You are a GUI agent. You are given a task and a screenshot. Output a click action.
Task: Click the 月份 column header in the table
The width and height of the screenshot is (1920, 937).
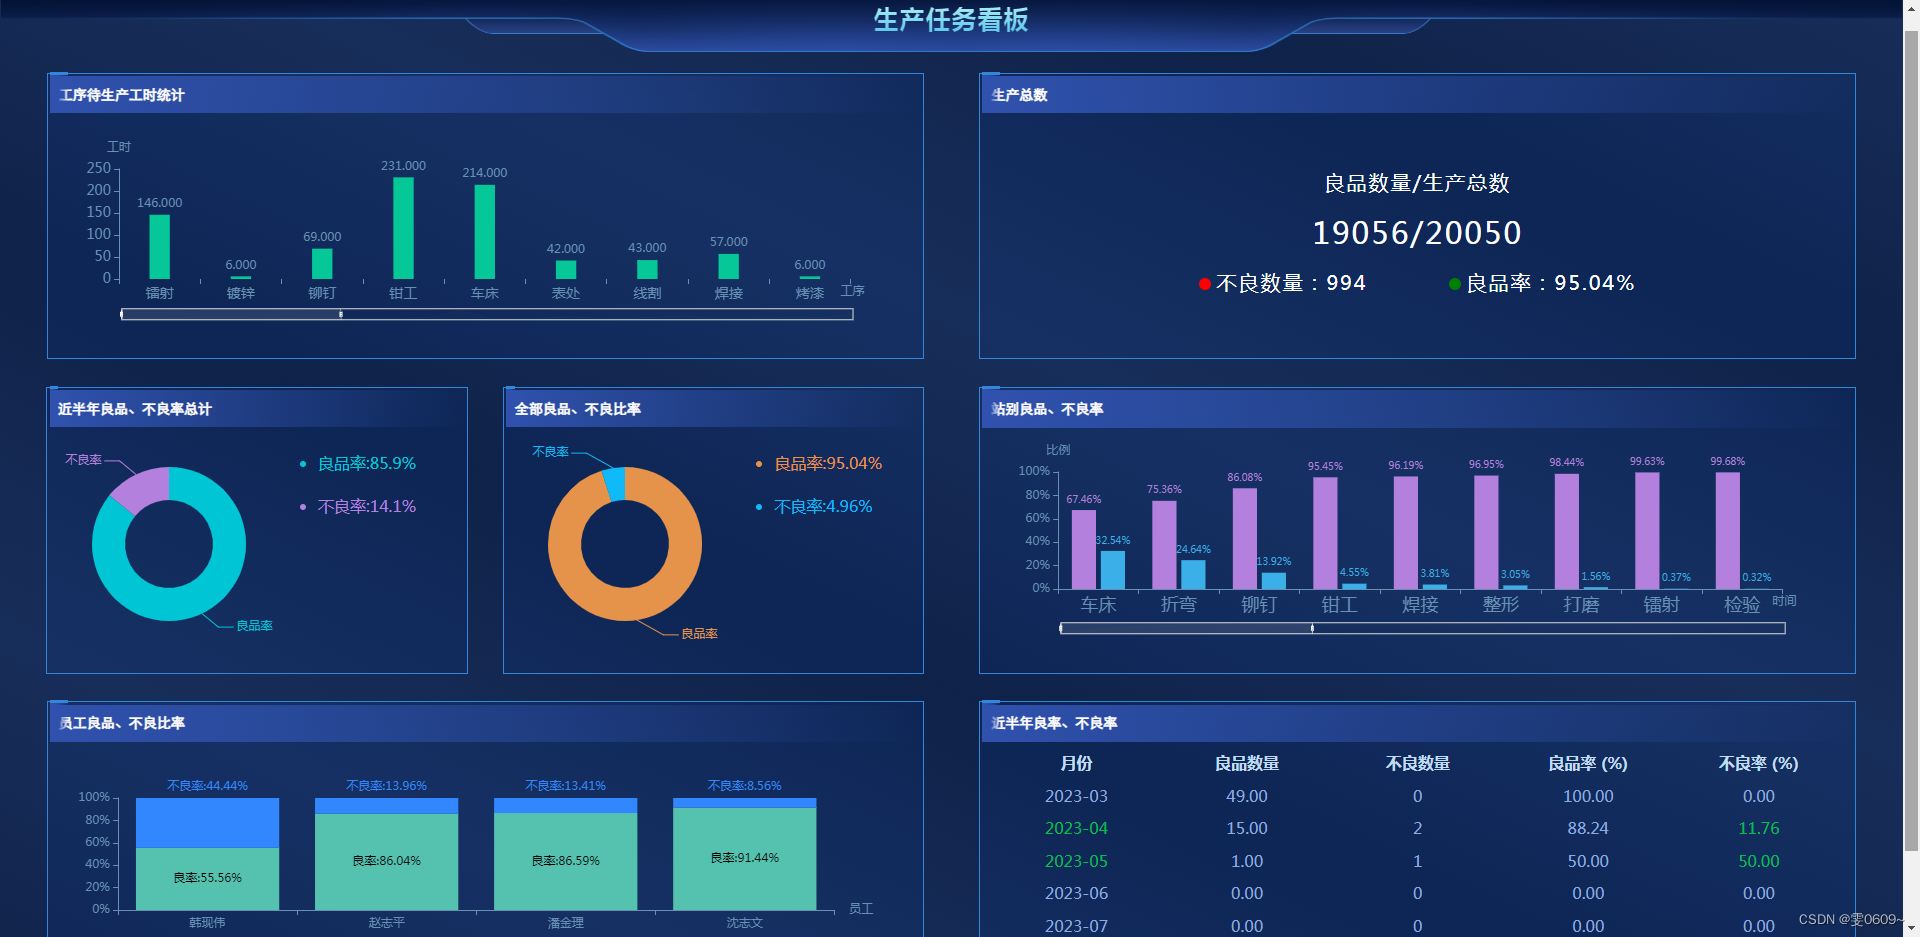point(1076,763)
